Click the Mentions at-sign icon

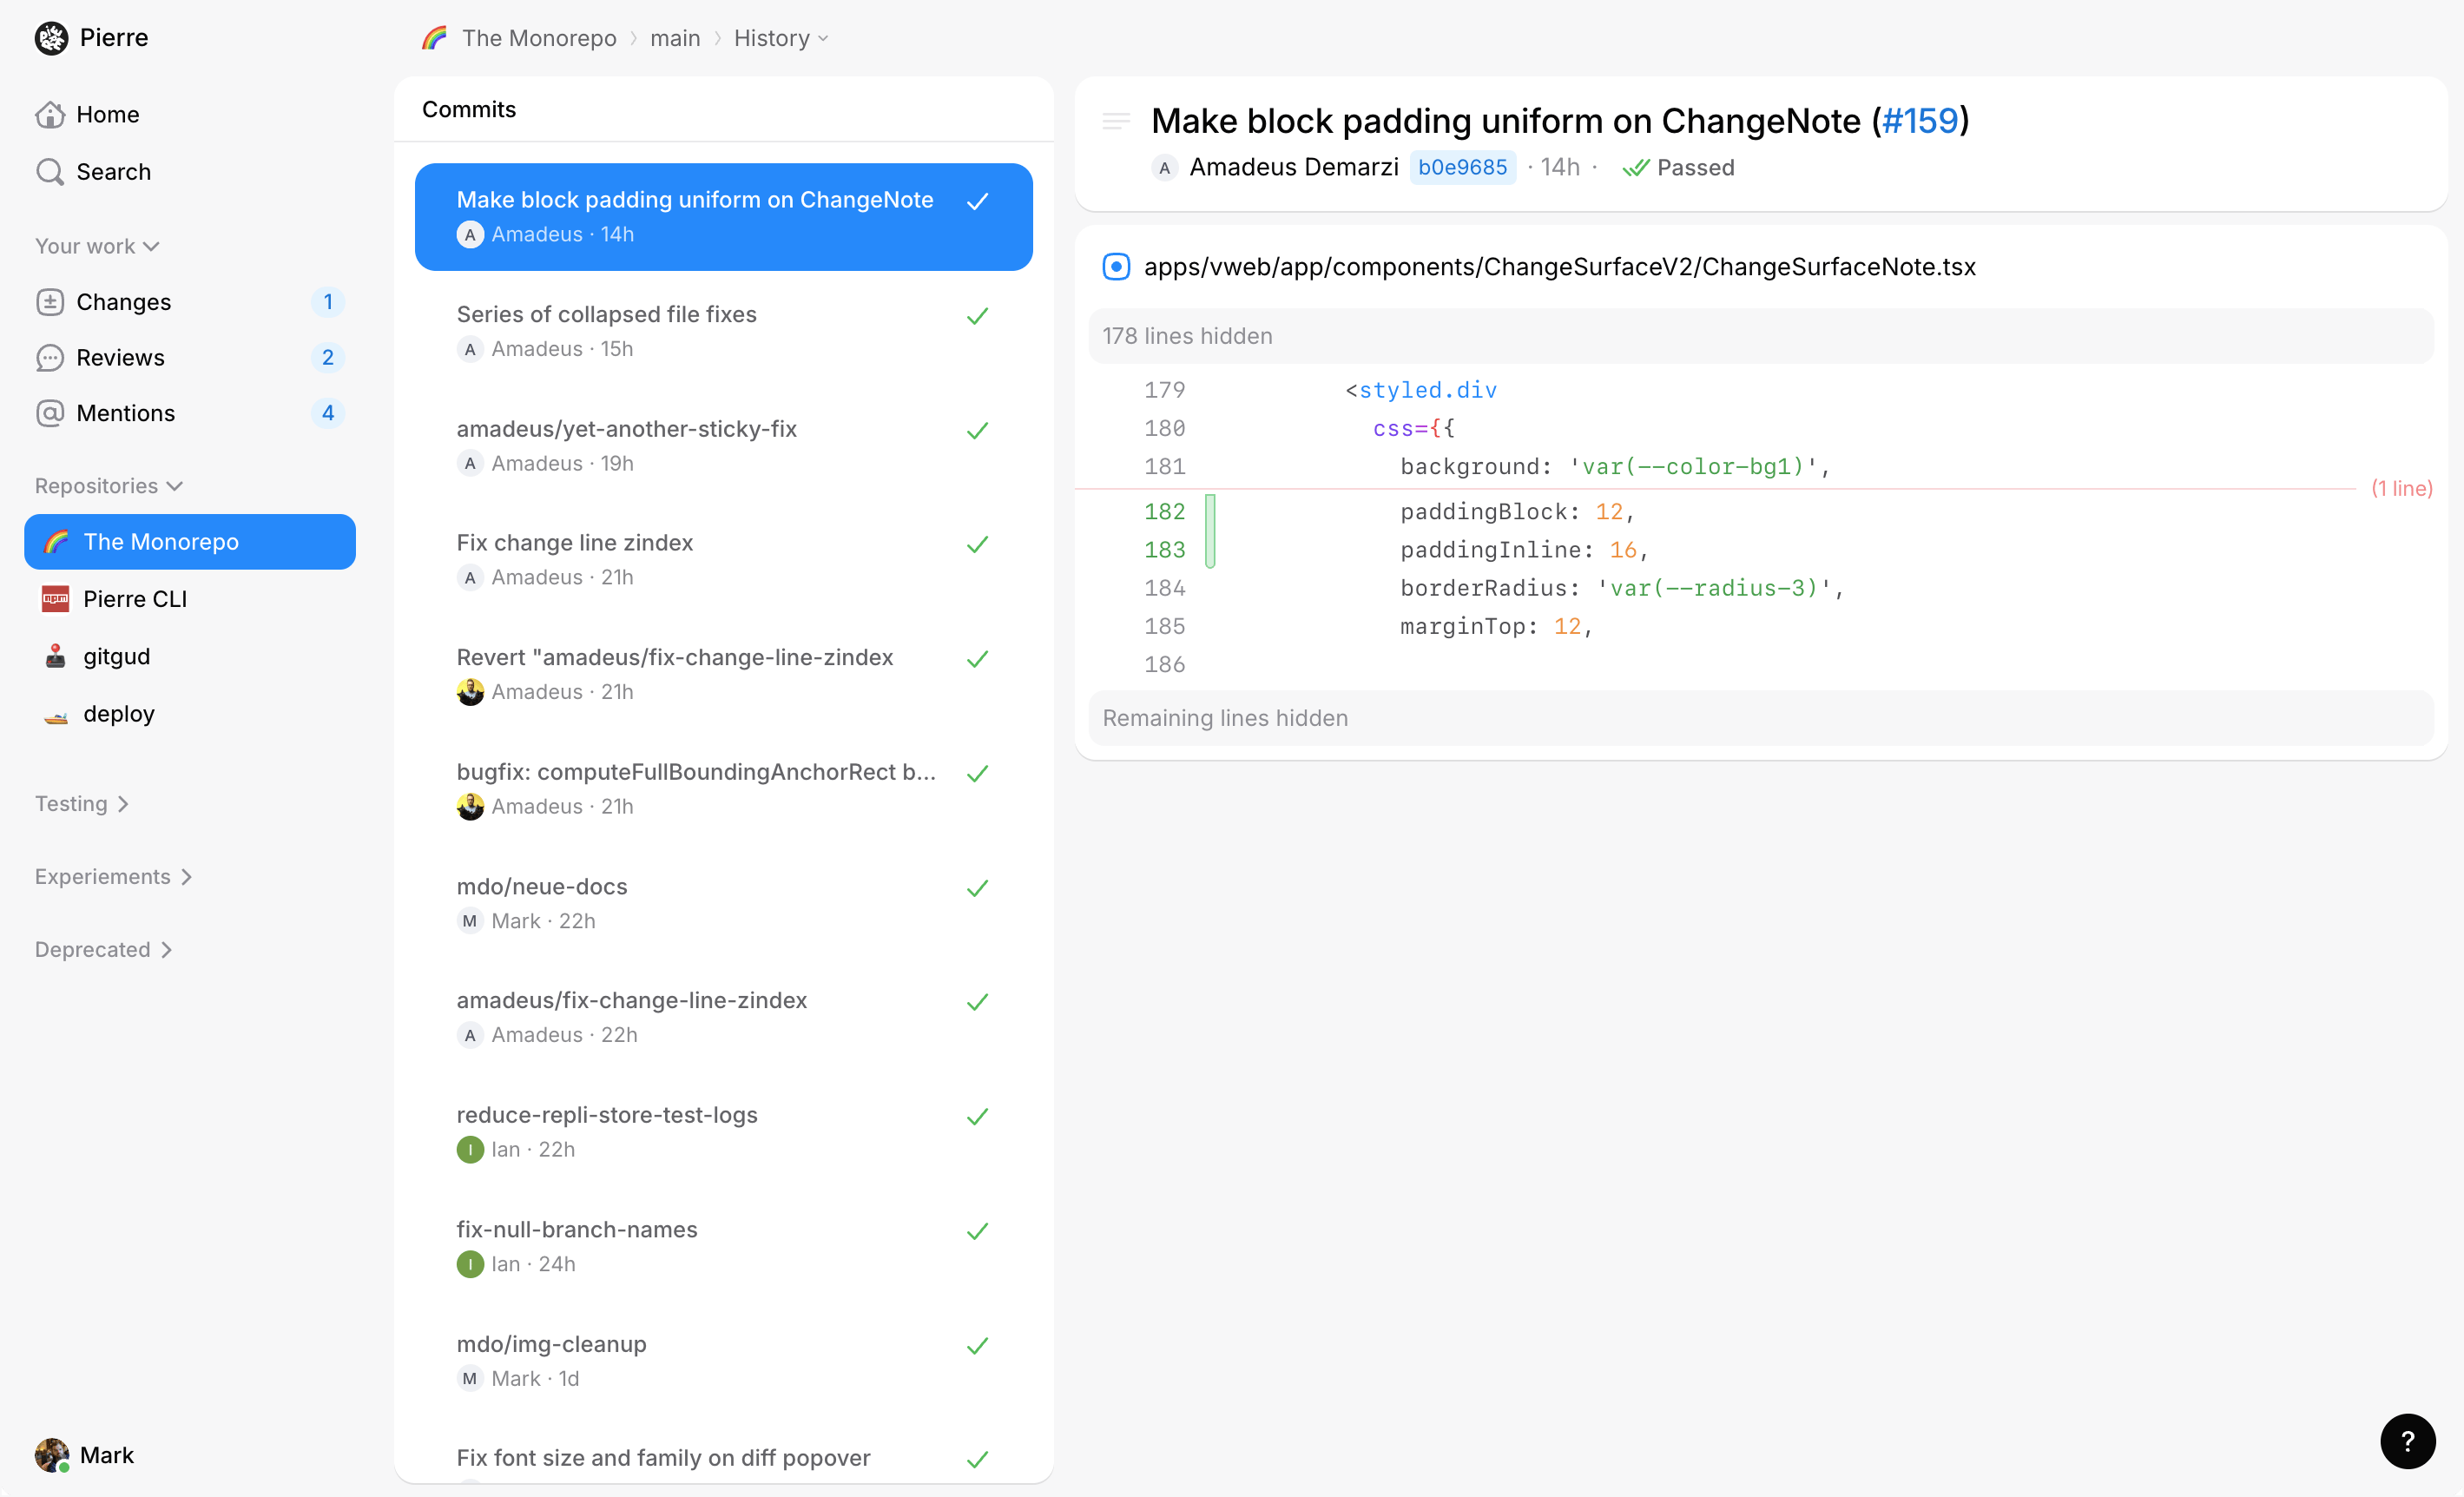pyautogui.click(x=50, y=413)
